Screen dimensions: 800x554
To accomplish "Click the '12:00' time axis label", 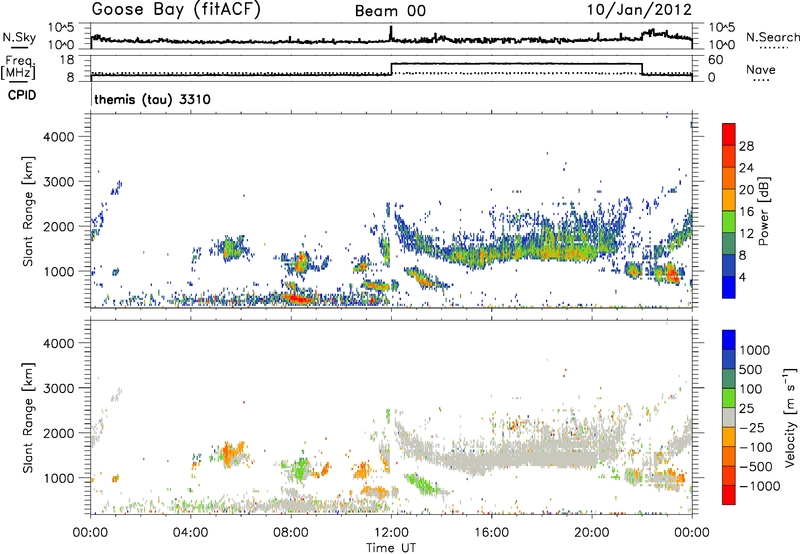I will click(391, 533).
